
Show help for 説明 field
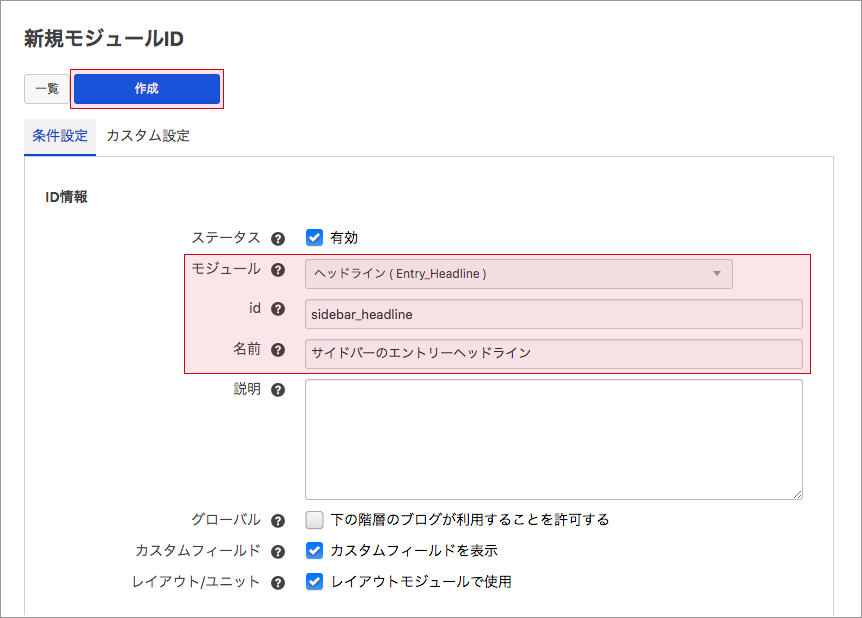click(x=278, y=390)
